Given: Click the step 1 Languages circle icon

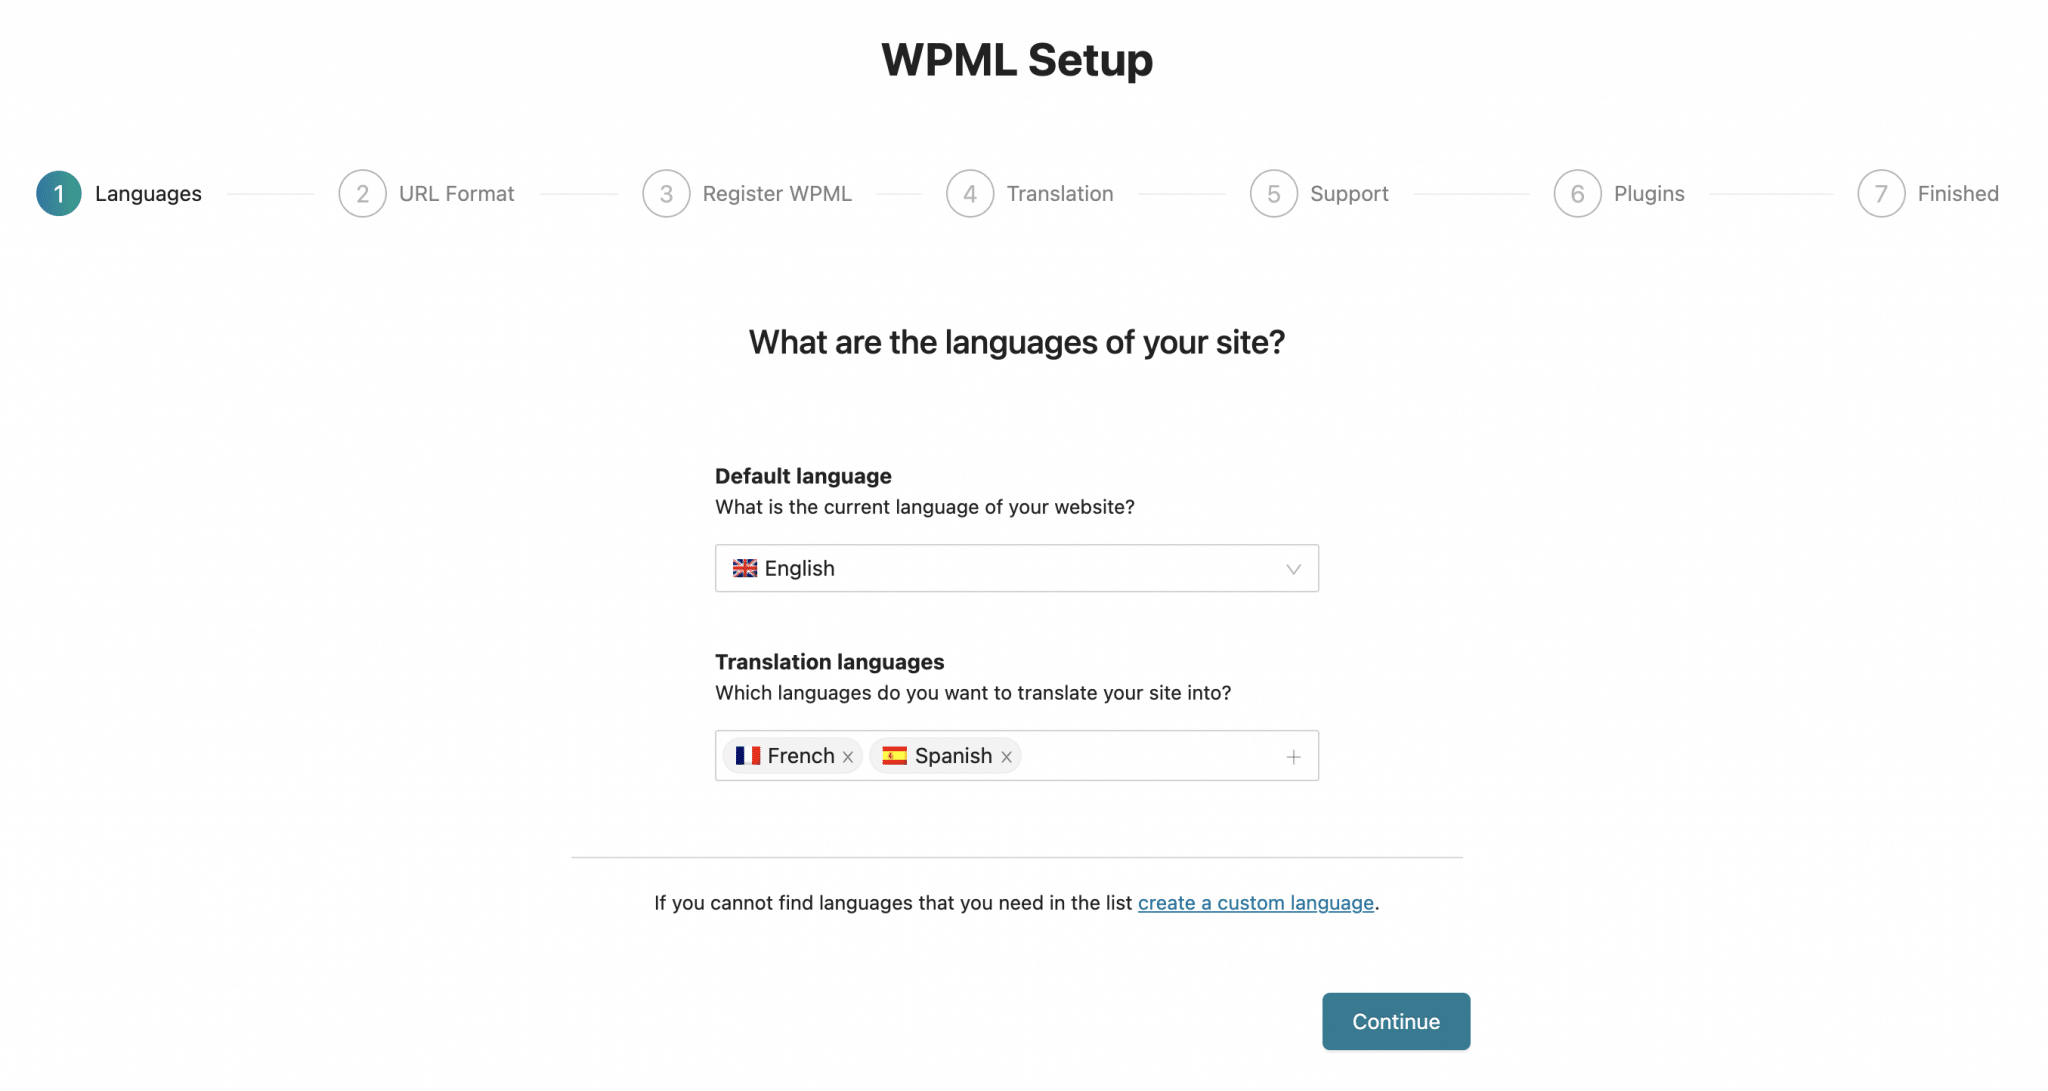Looking at the screenshot, I should click(57, 193).
